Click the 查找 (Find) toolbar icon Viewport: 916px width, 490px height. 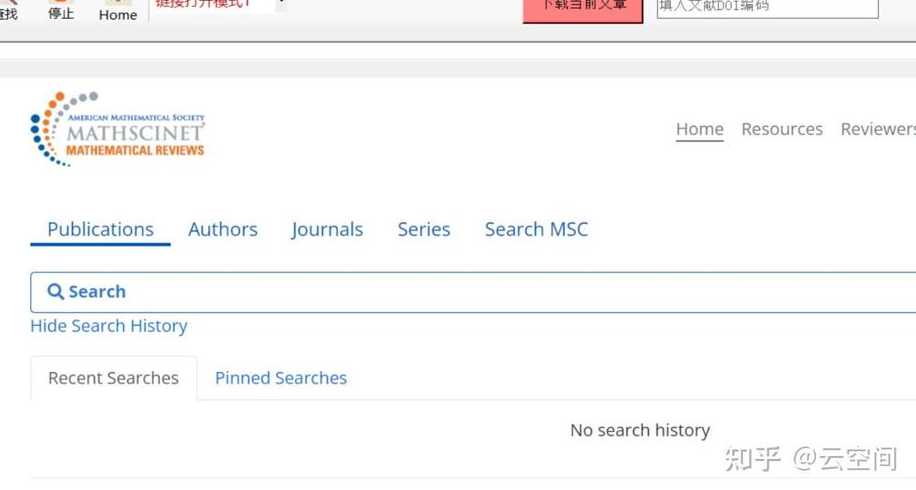[8, 10]
